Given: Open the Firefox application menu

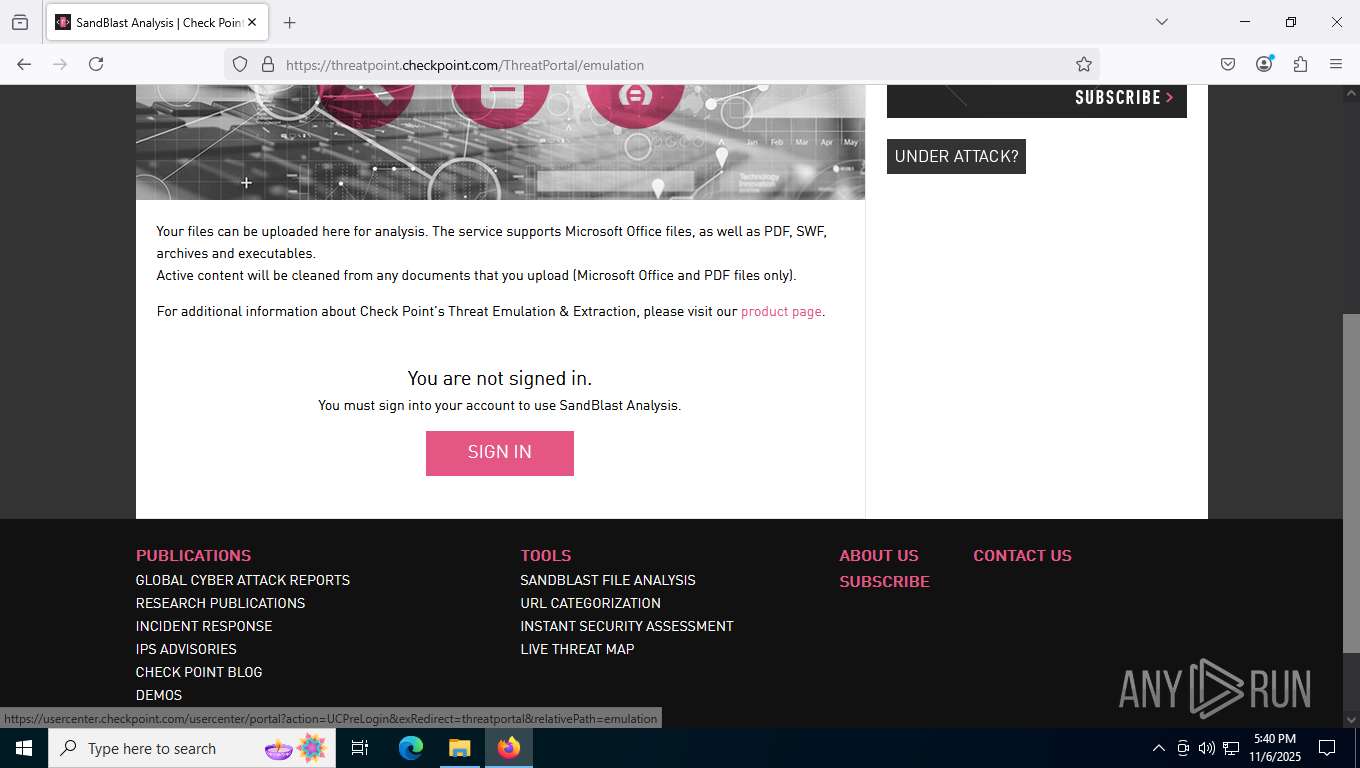Looking at the screenshot, I should pyautogui.click(x=1336, y=64).
